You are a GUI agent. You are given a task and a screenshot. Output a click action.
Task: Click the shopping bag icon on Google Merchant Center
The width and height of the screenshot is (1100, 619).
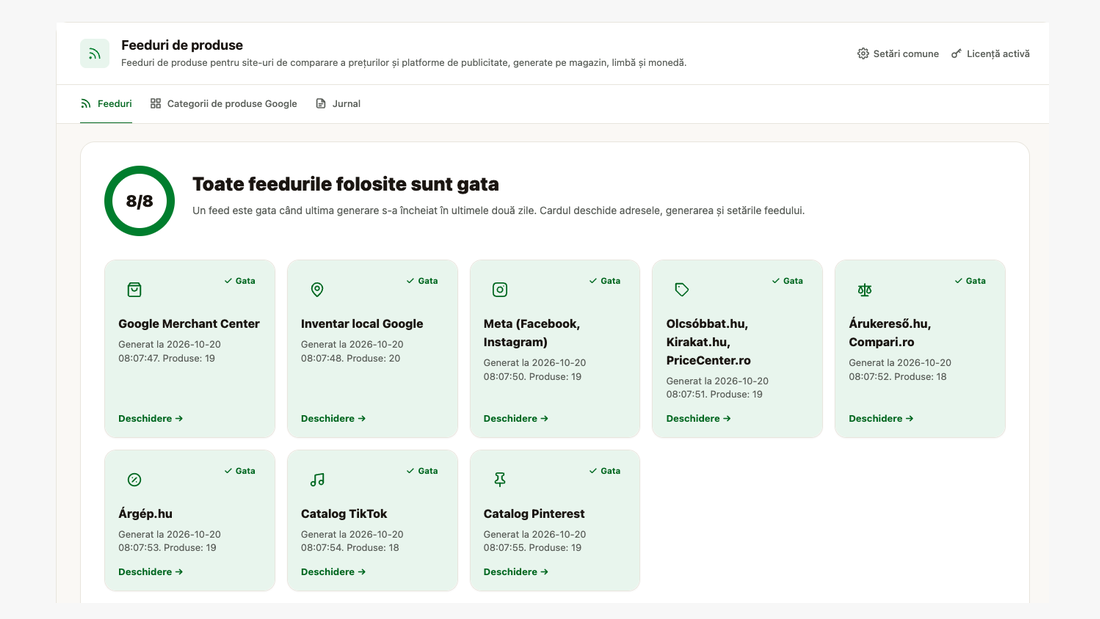[x=134, y=290]
